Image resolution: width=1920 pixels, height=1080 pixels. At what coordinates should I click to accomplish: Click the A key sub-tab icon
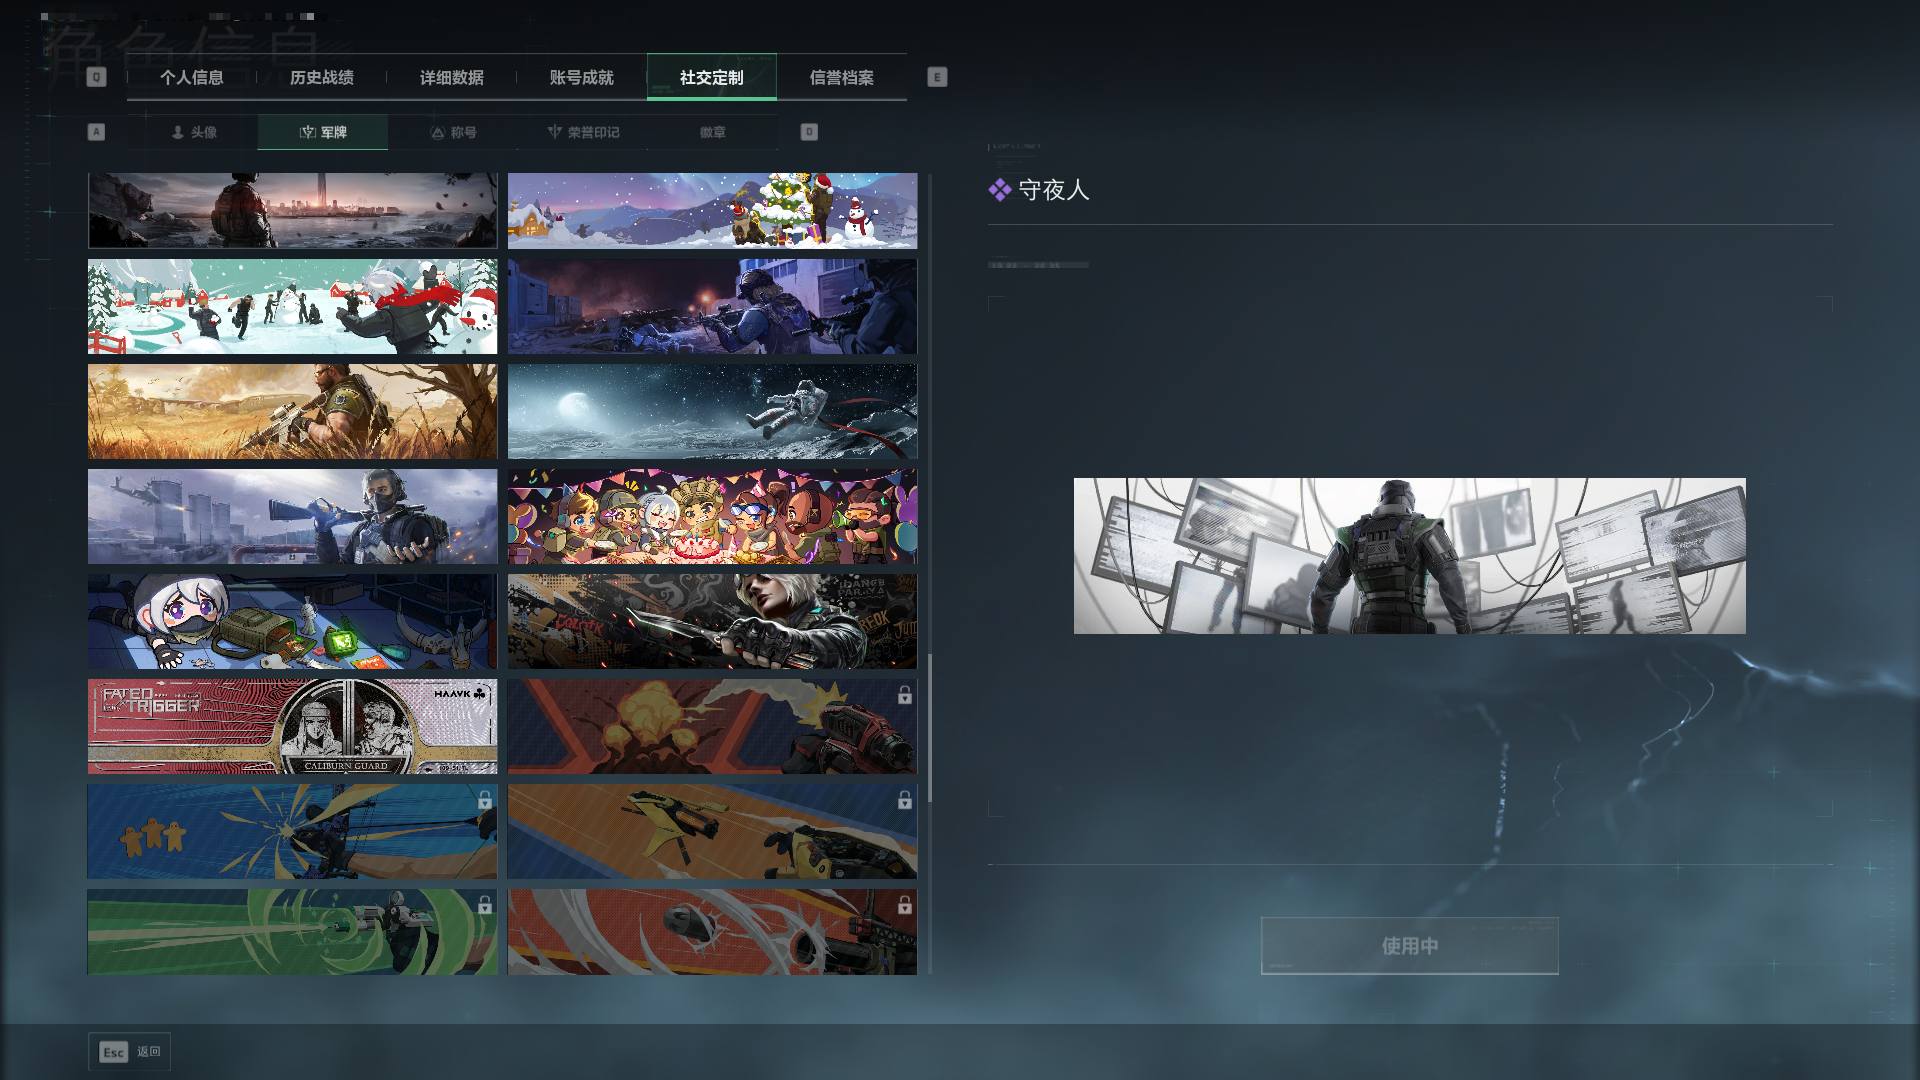pos(96,132)
